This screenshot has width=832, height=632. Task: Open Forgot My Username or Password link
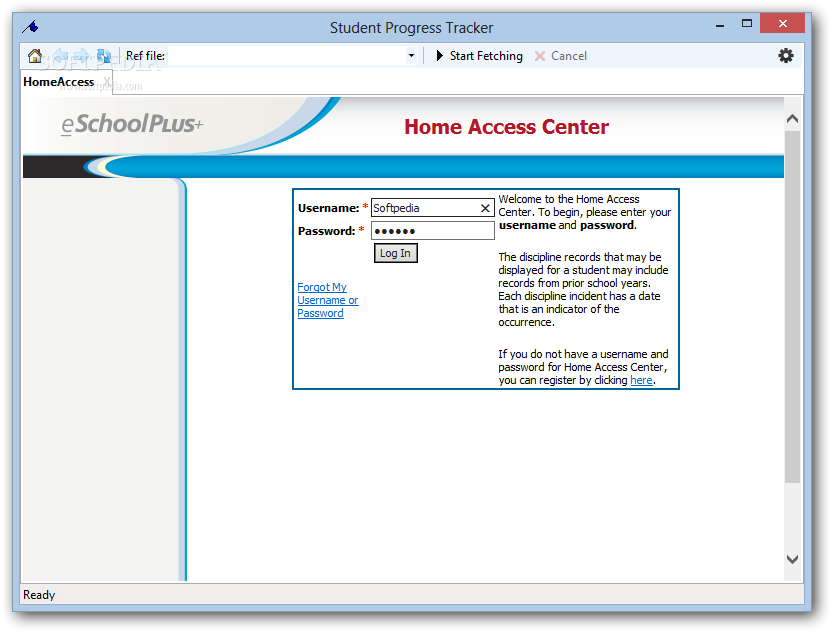click(327, 300)
